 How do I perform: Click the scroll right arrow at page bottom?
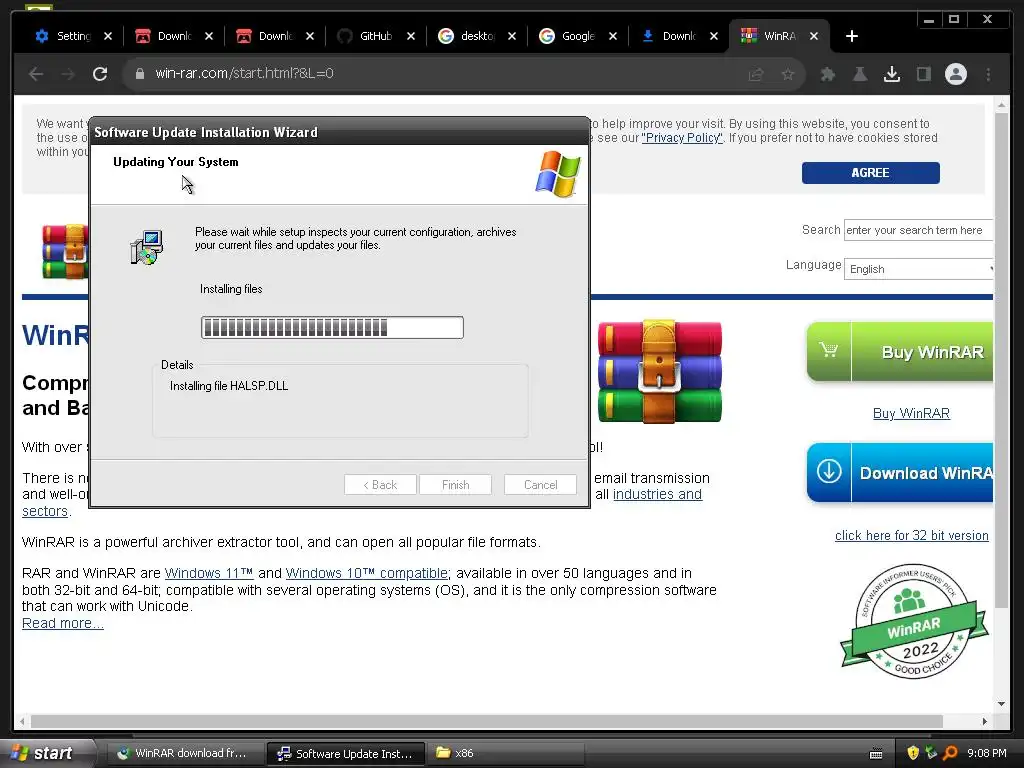click(x=985, y=721)
